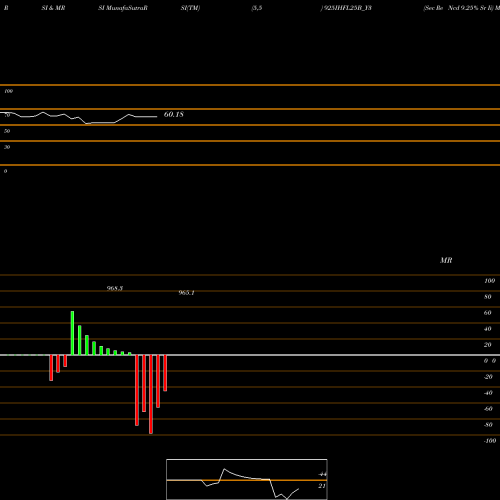
Task: Click the MR axis -20 label
Action: (x=488, y=377)
